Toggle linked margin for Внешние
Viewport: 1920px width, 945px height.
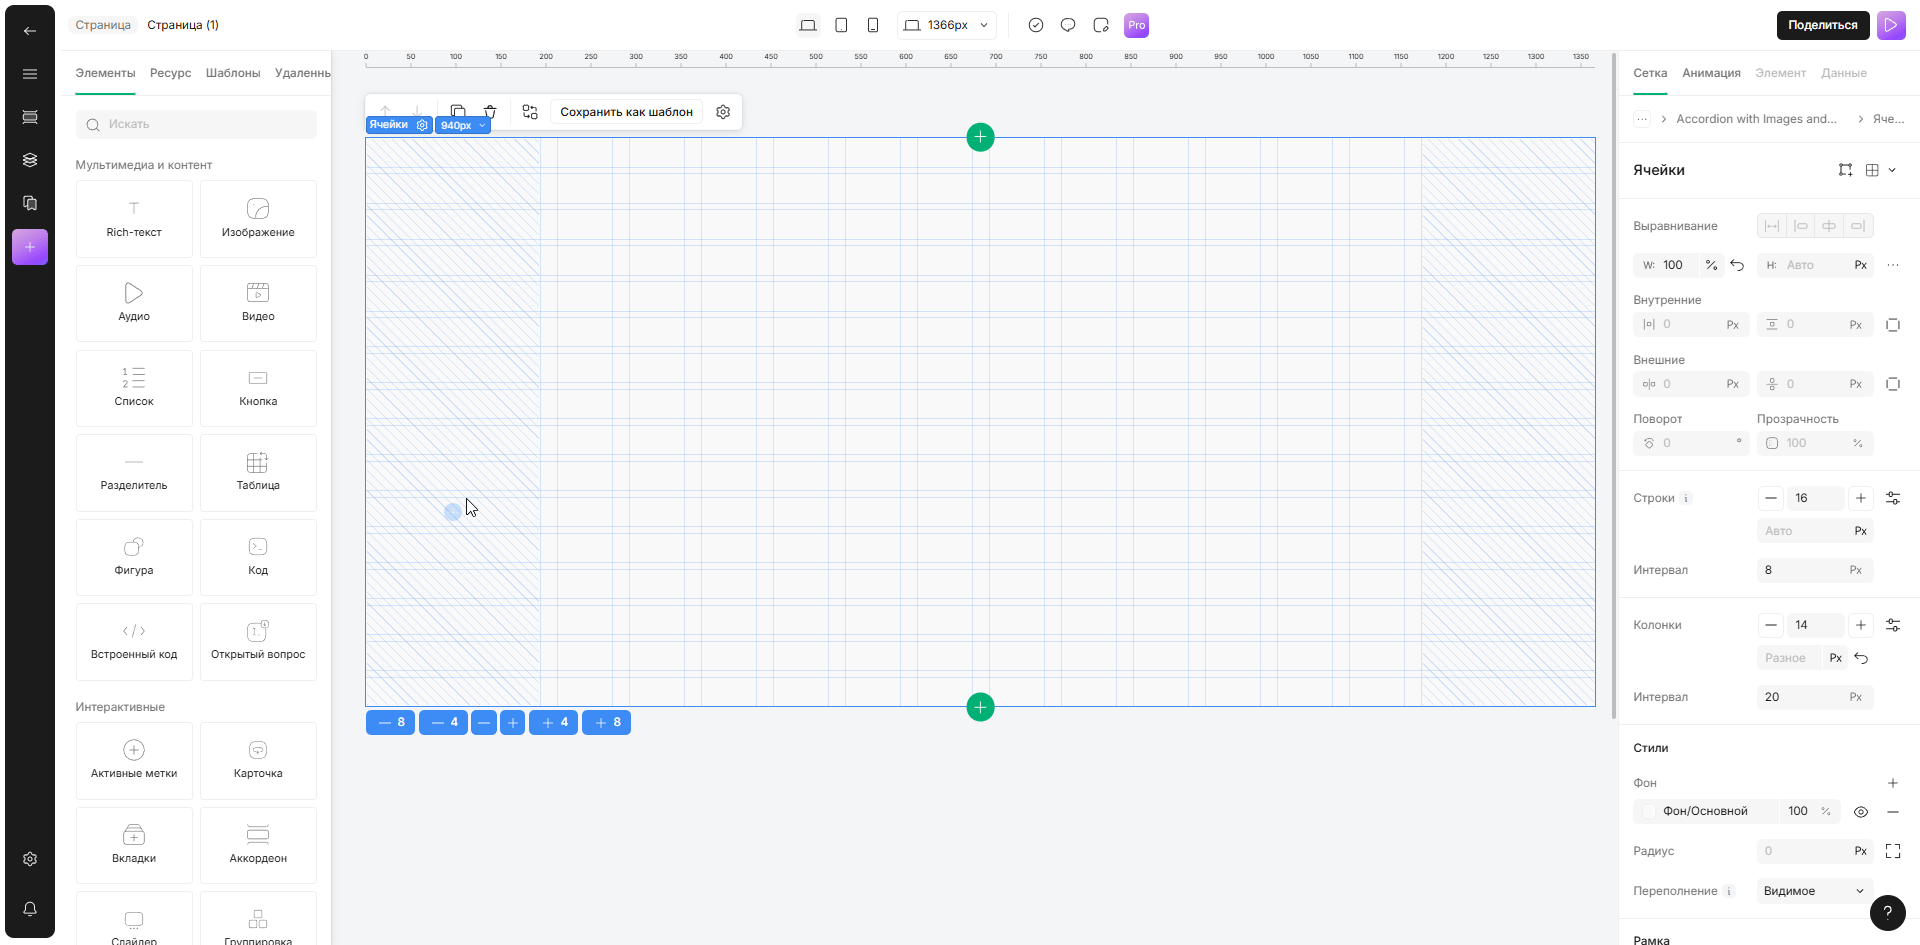(x=1893, y=384)
